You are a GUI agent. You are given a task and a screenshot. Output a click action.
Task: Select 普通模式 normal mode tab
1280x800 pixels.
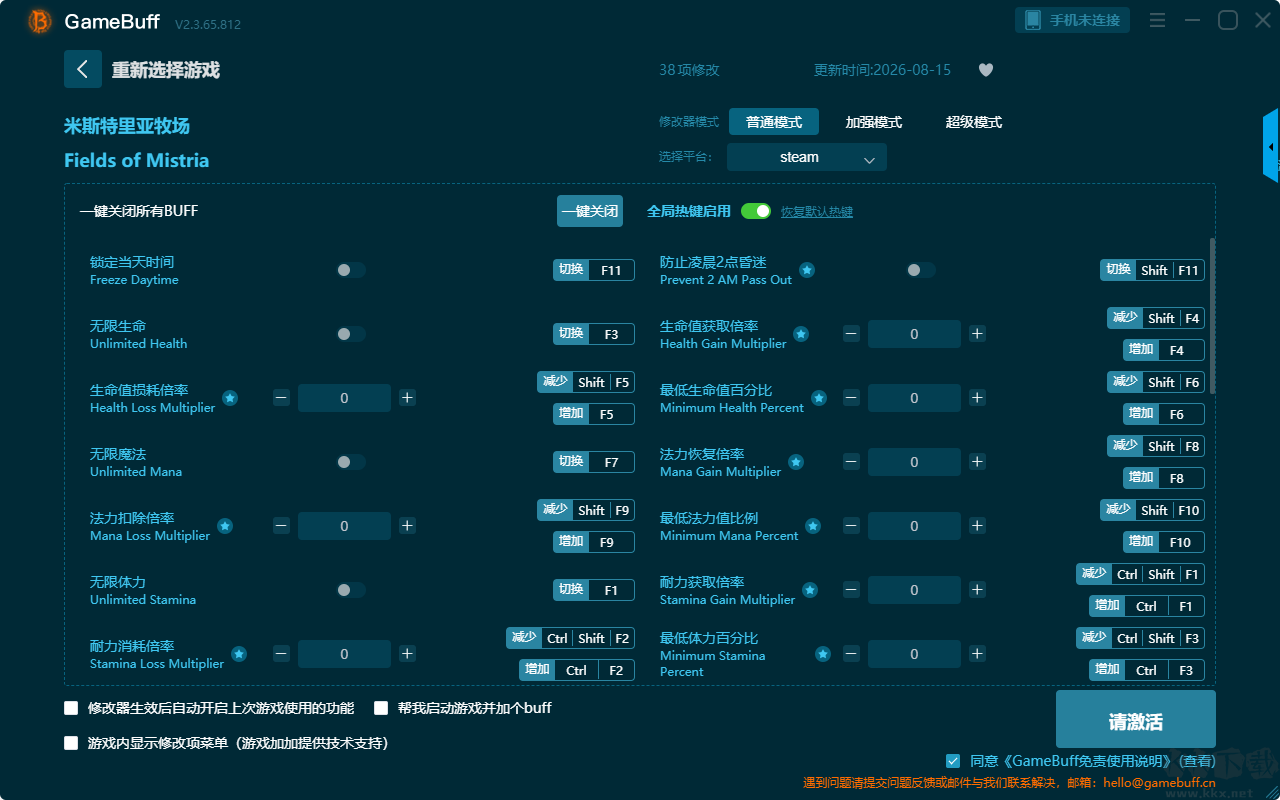[x=774, y=122]
